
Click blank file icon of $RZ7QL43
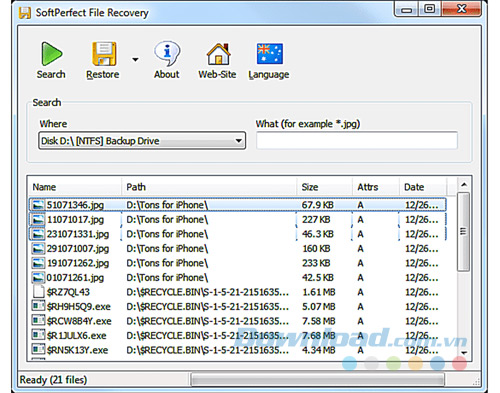(39, 291)
